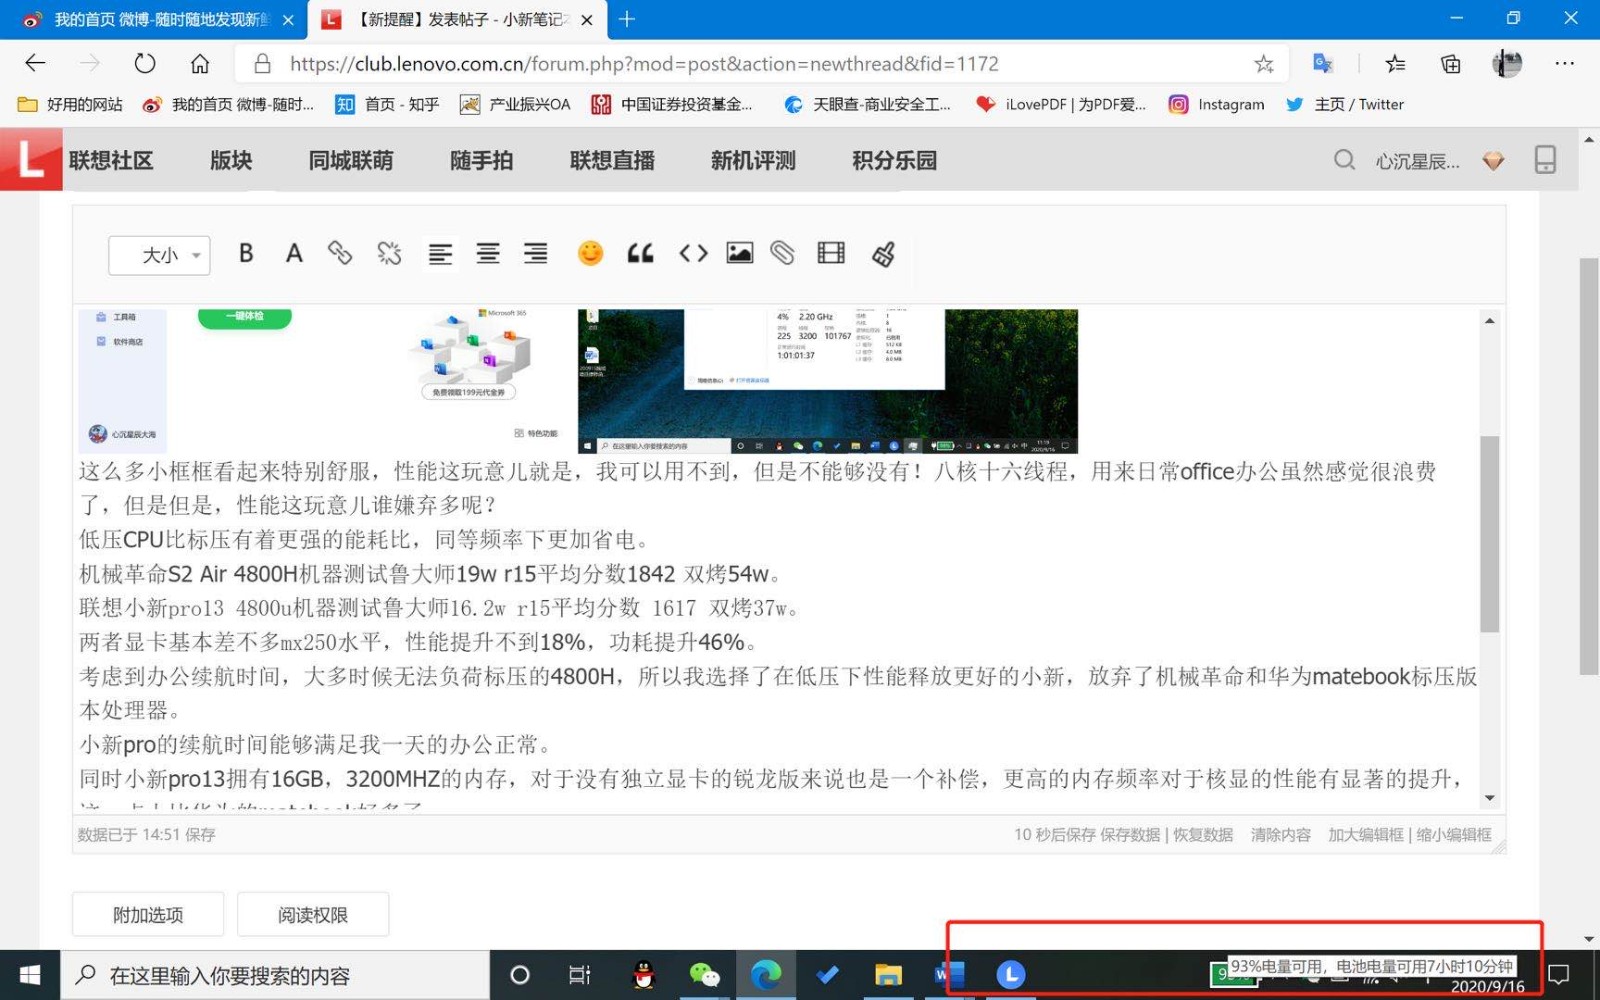The height and width of the screenshot is (1000, 1600).
Task: Insert an image into the post
Action: [x=740, y=254]
